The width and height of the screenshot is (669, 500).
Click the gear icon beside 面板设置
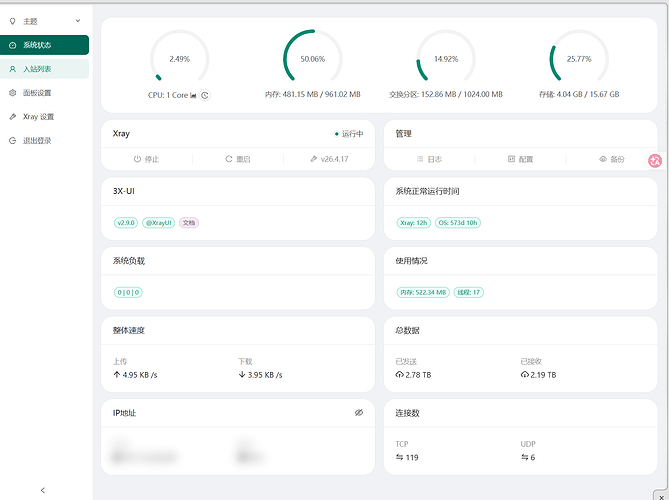[12, 93]
